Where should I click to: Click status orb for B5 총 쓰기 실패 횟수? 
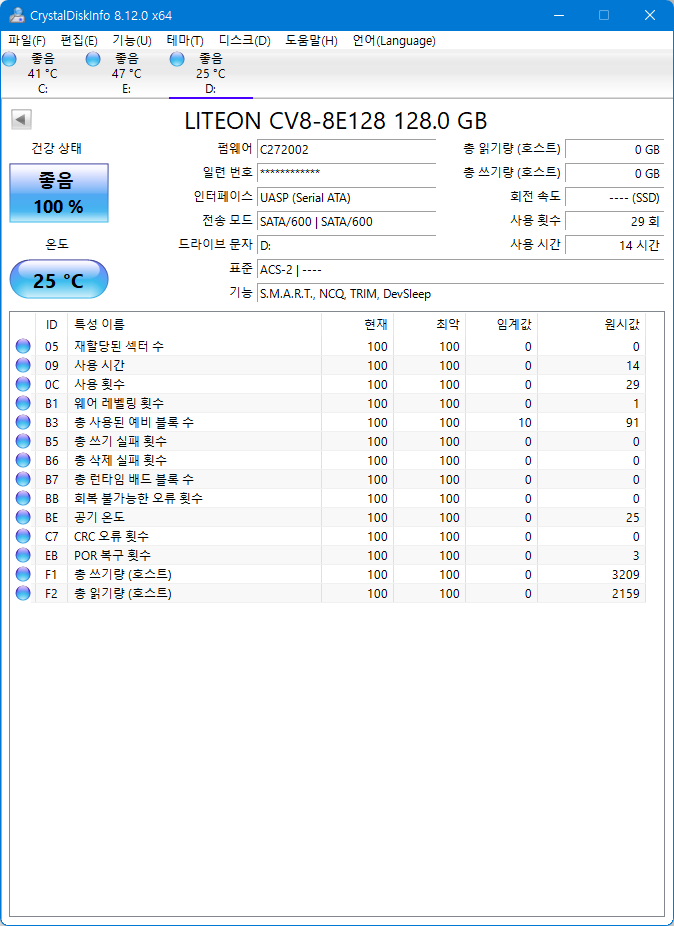tap(23, 441)
